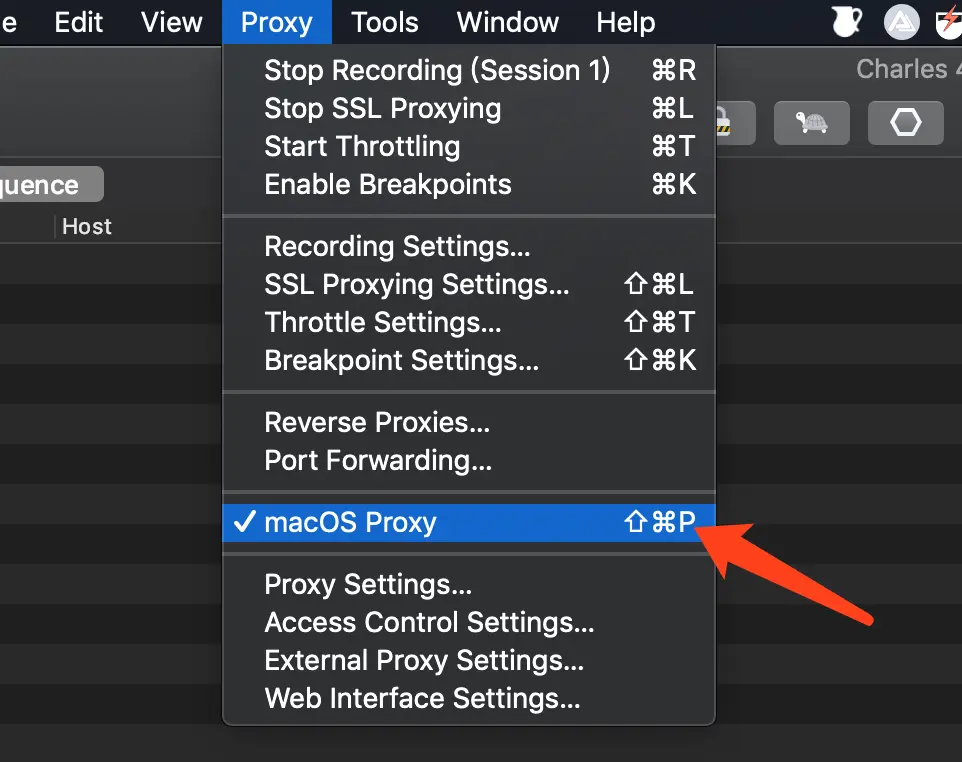The width and height of the screenshot is (962, 762).
Task: Choose Stop Recording (Session 1)
Action: [x=436, y=70]
